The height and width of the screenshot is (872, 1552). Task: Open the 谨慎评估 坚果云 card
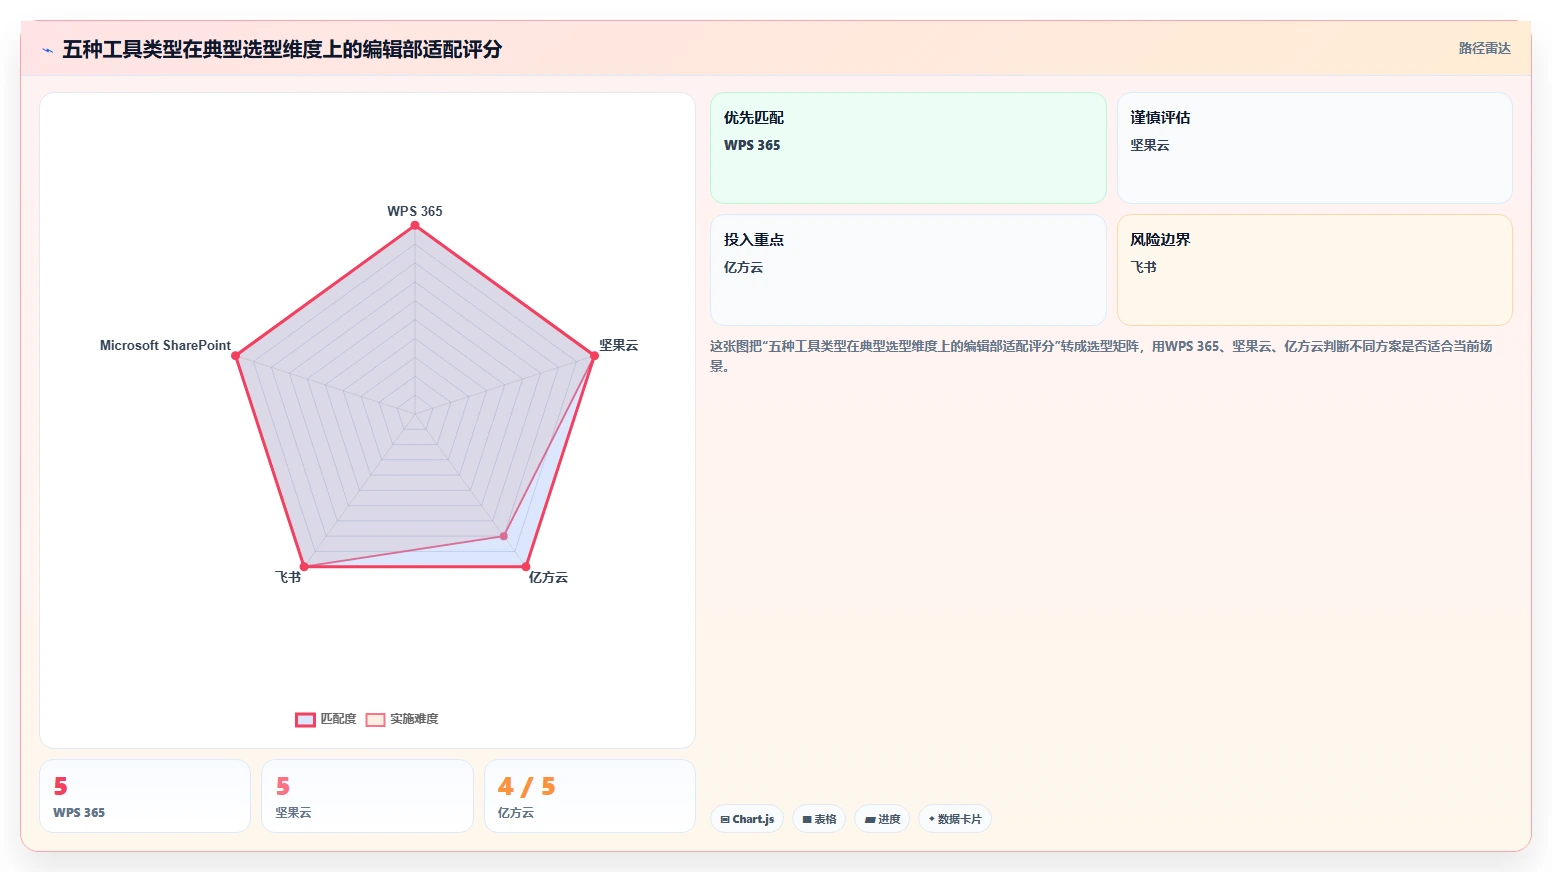coord(1314,148)
